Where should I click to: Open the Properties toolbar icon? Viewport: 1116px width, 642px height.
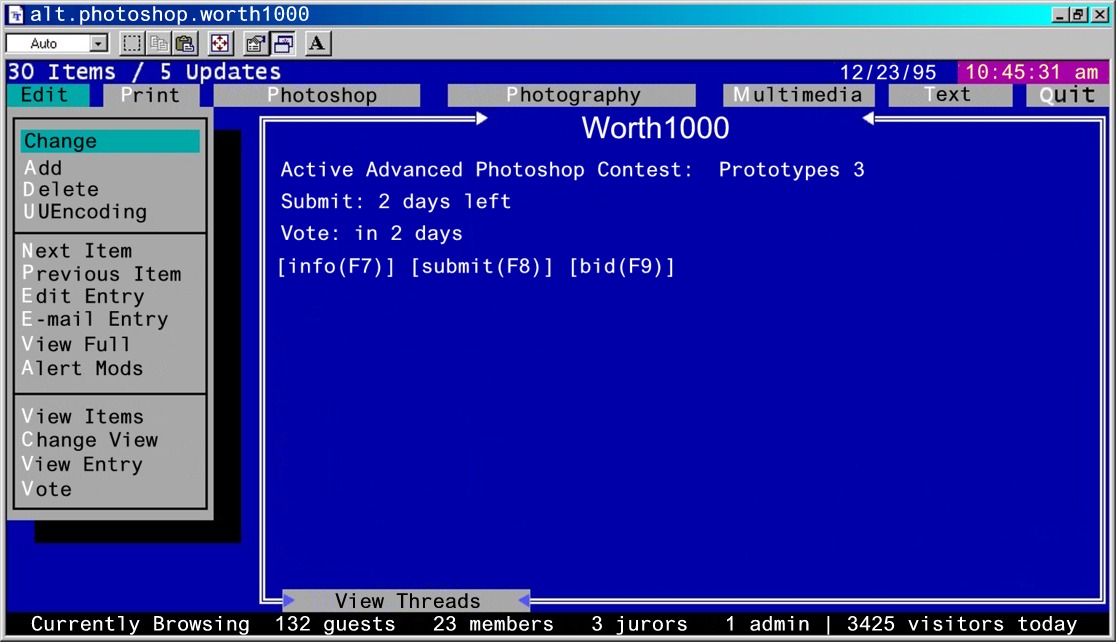coord(255,43)
